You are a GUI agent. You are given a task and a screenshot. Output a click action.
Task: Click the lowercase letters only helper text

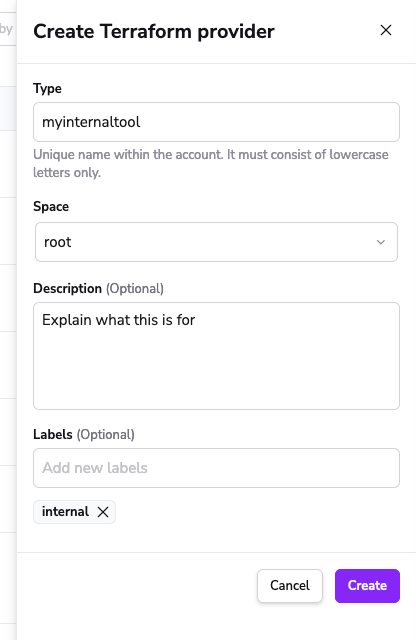pyautogui.click(x=211, y=163)
